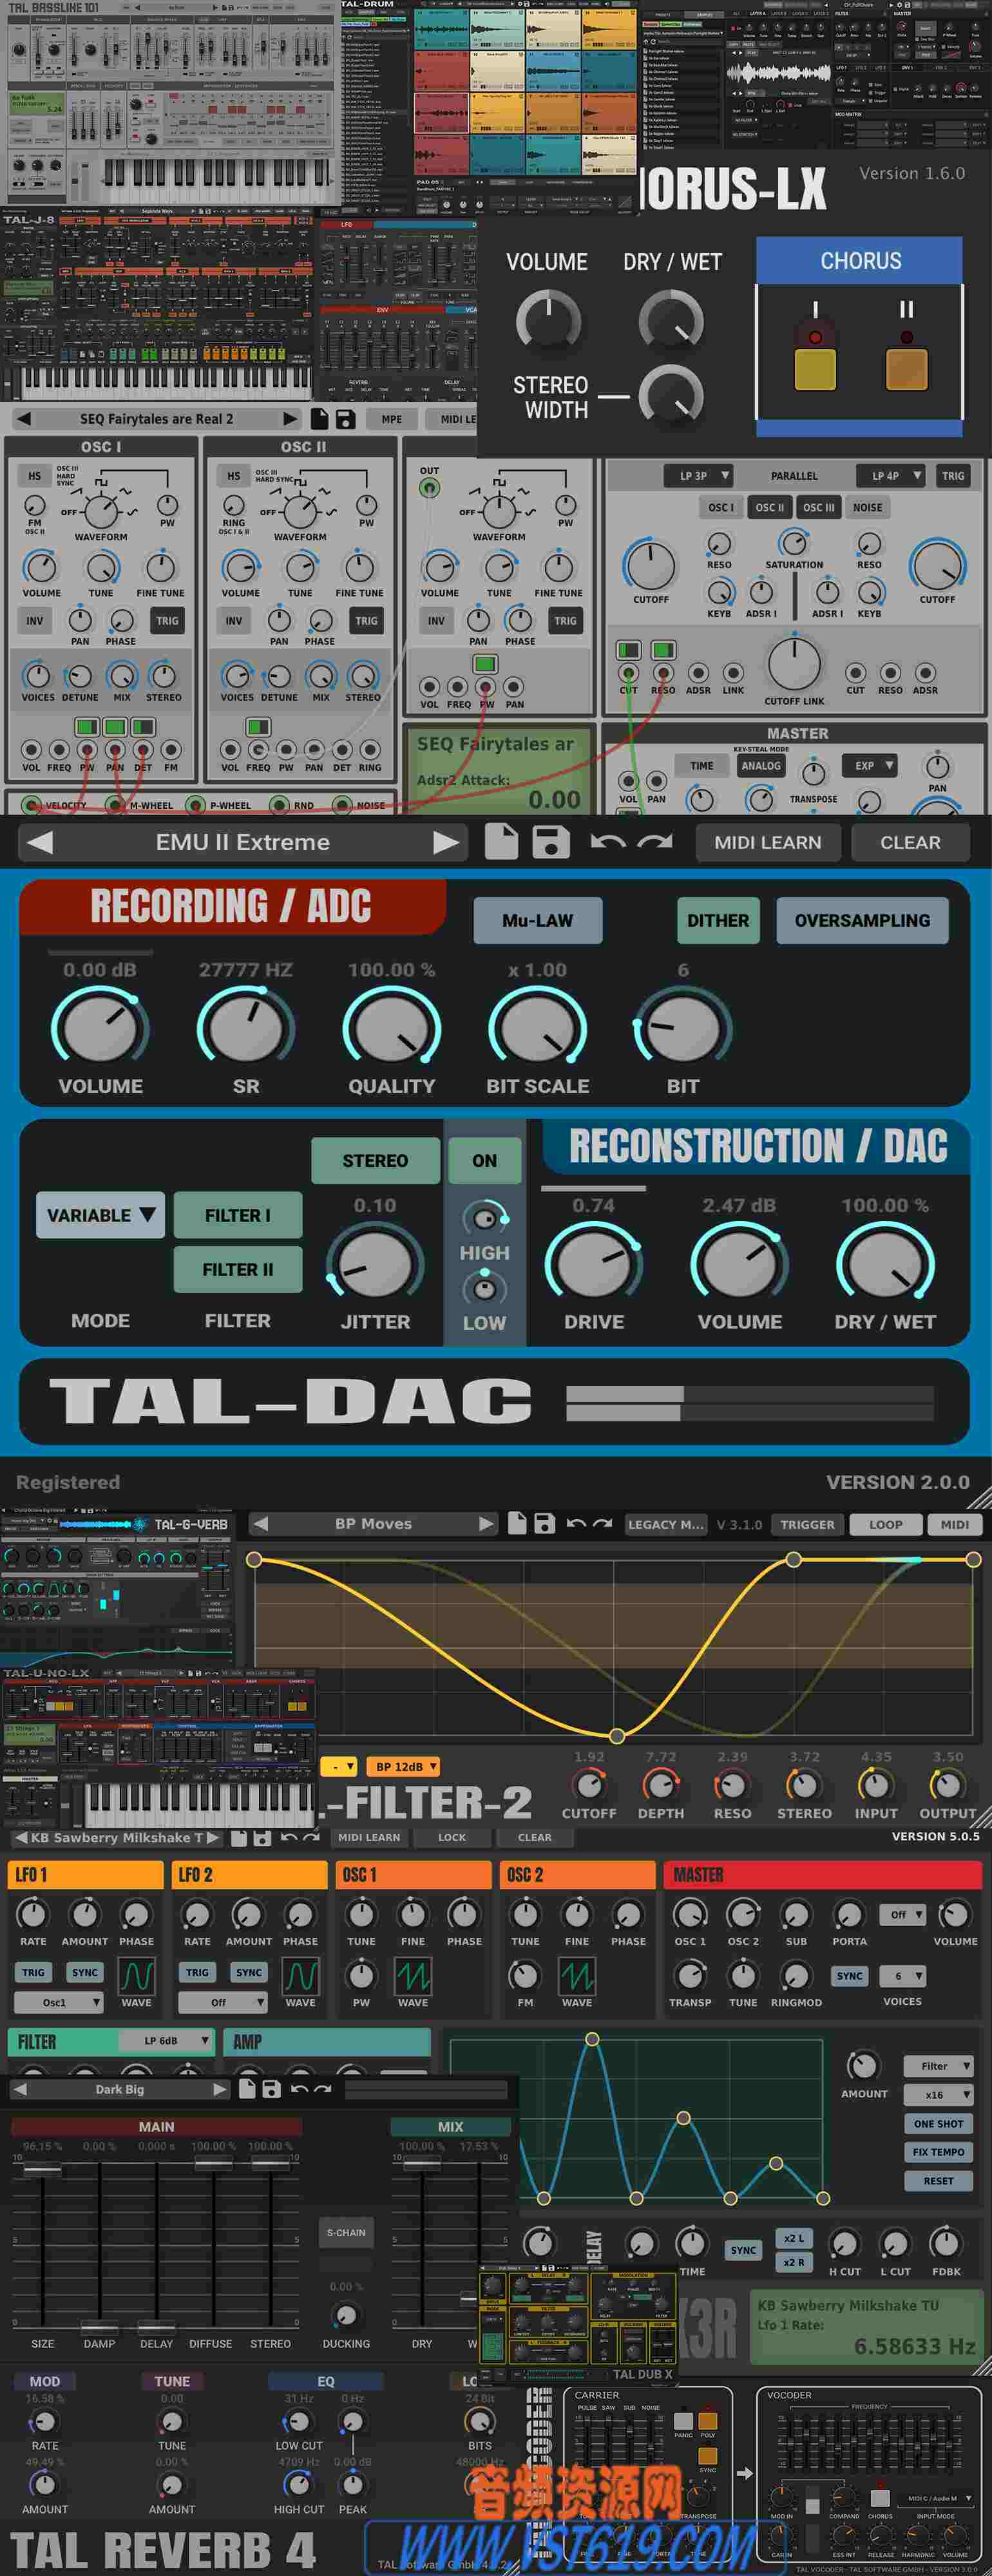Click RESET envelope button

click(938, 2181)
